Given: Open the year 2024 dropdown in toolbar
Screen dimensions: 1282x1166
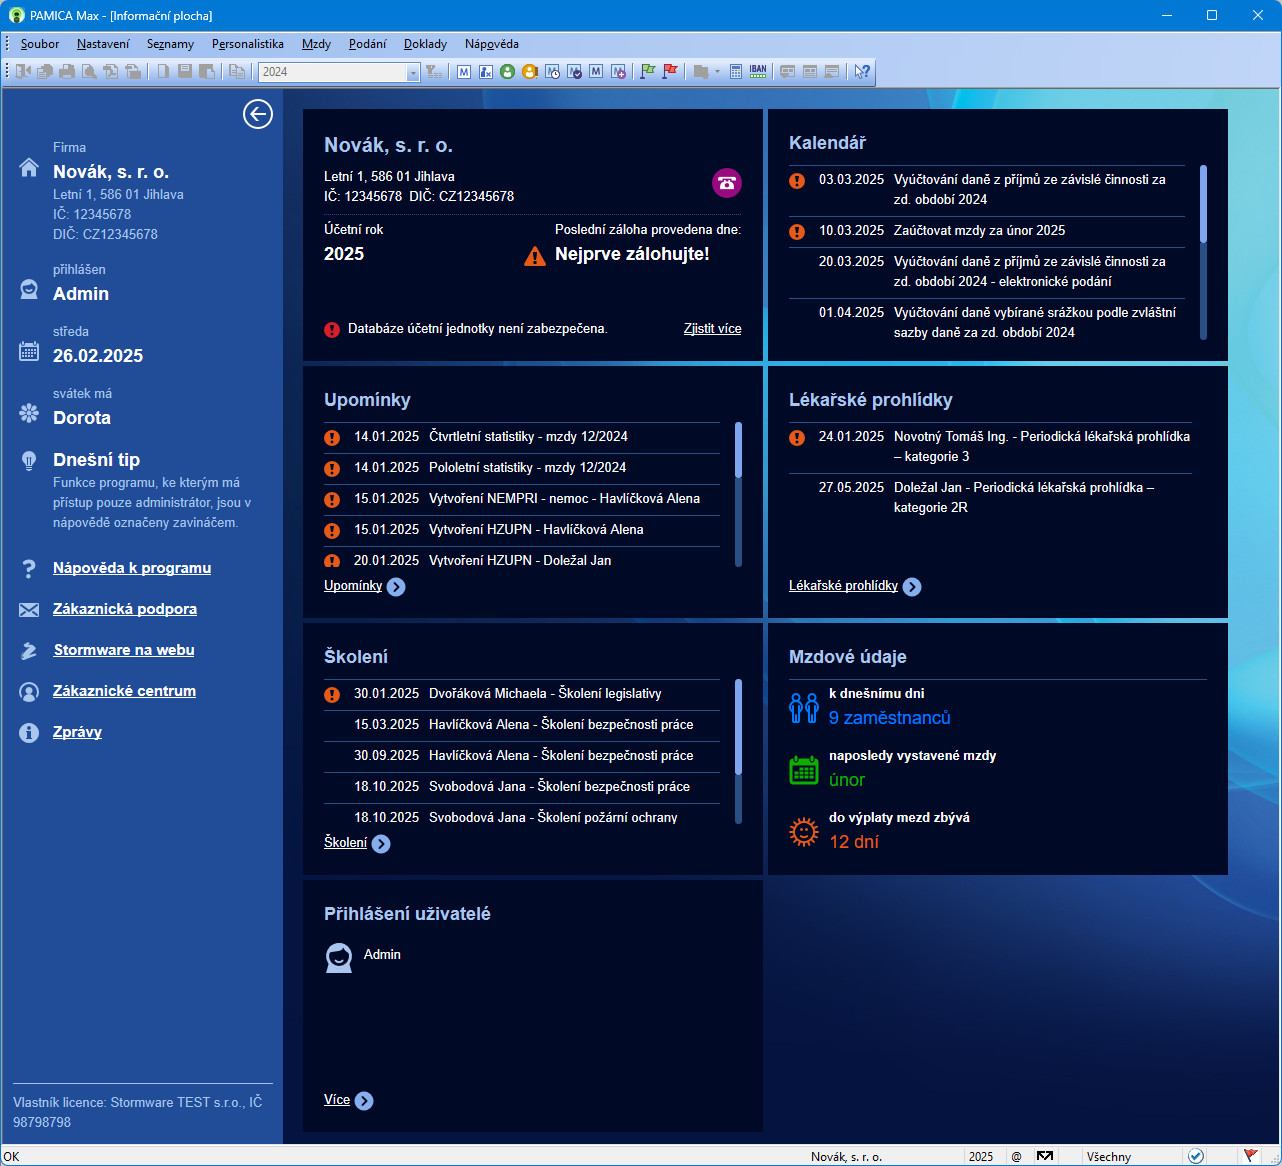Looking at the screenshot, I should pyautogui.click(x=413, y=72).
